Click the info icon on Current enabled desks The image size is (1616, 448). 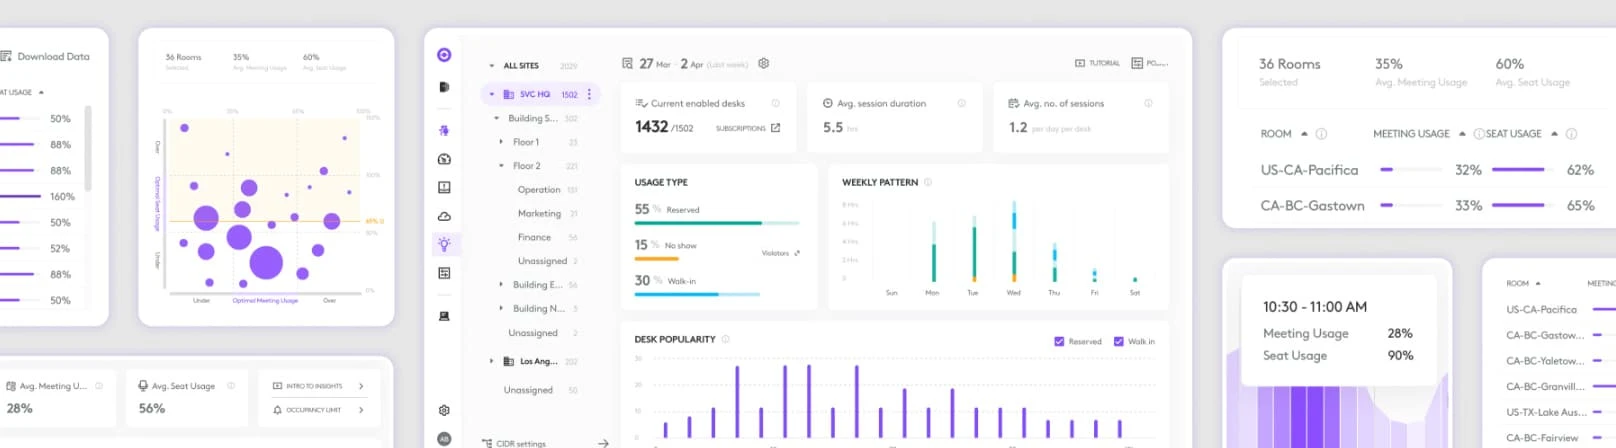775,103
